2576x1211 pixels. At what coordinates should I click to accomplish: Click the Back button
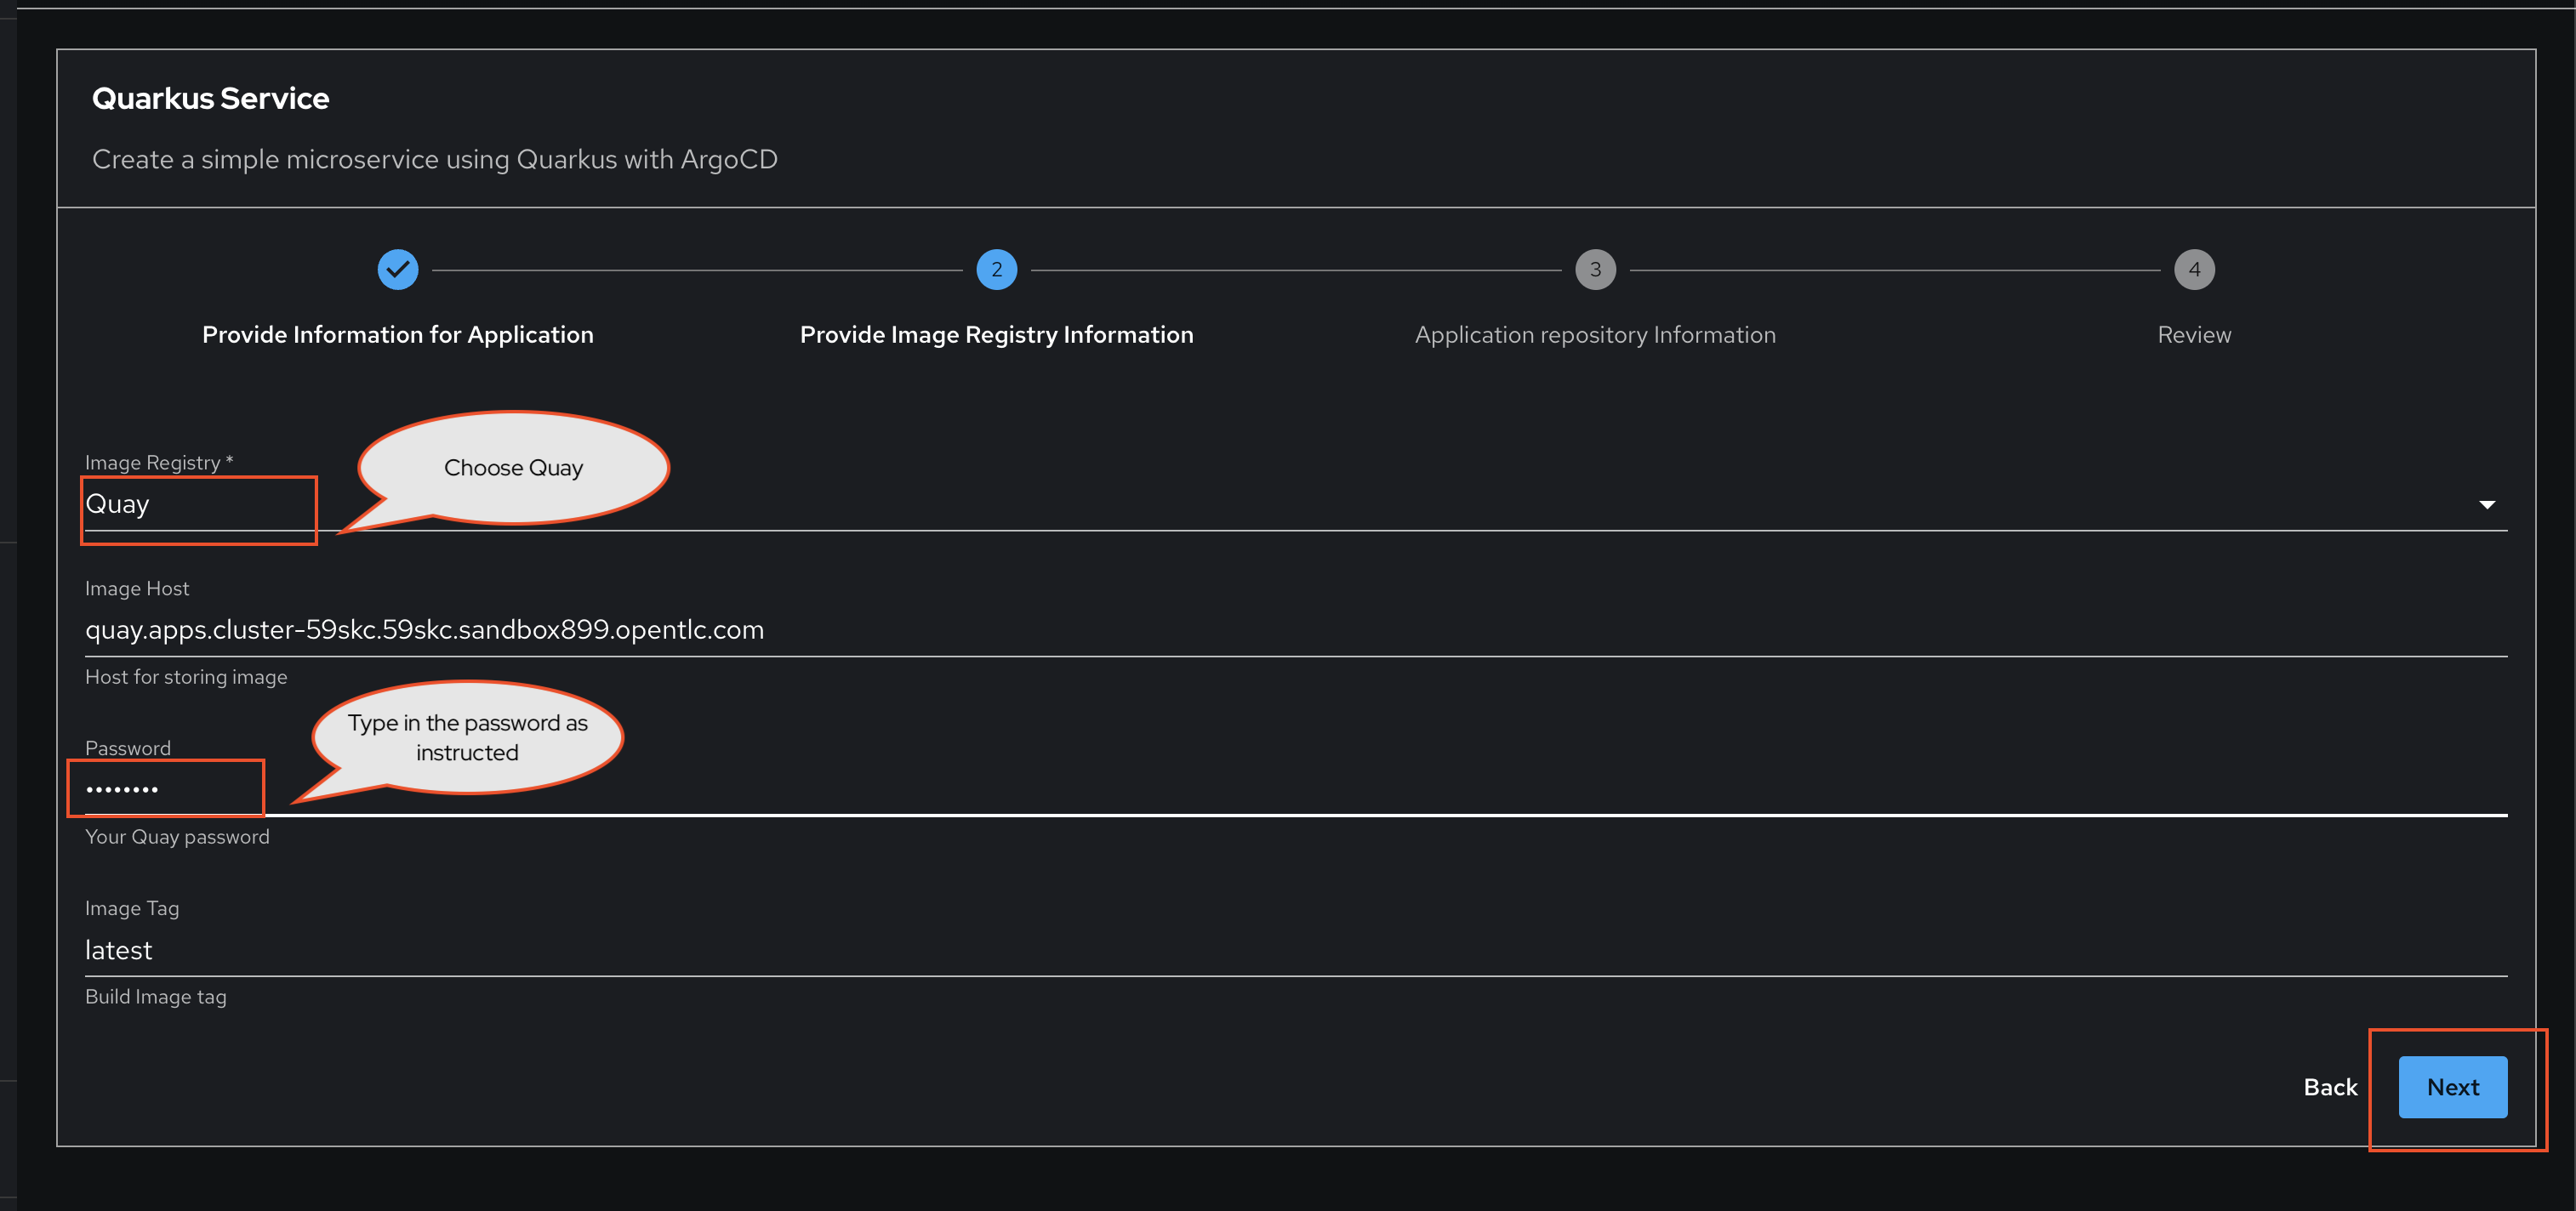(2330, 1087)
